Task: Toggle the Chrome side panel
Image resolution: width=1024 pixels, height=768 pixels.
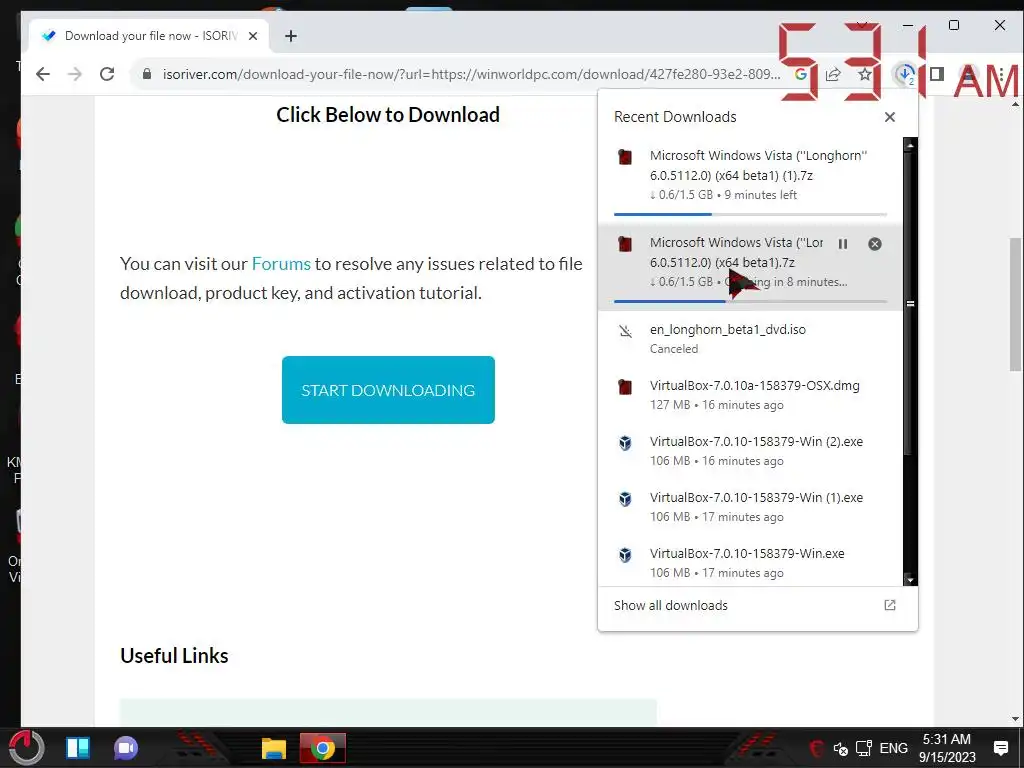Action: pos(936,74)
